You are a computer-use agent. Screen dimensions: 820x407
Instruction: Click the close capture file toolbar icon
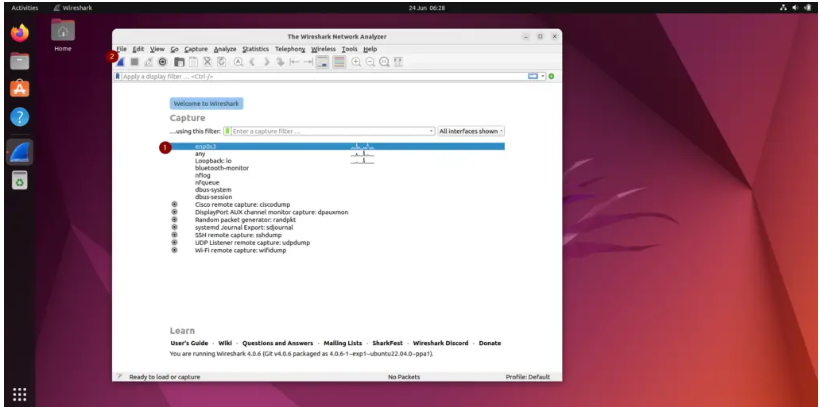coord(208,62)
